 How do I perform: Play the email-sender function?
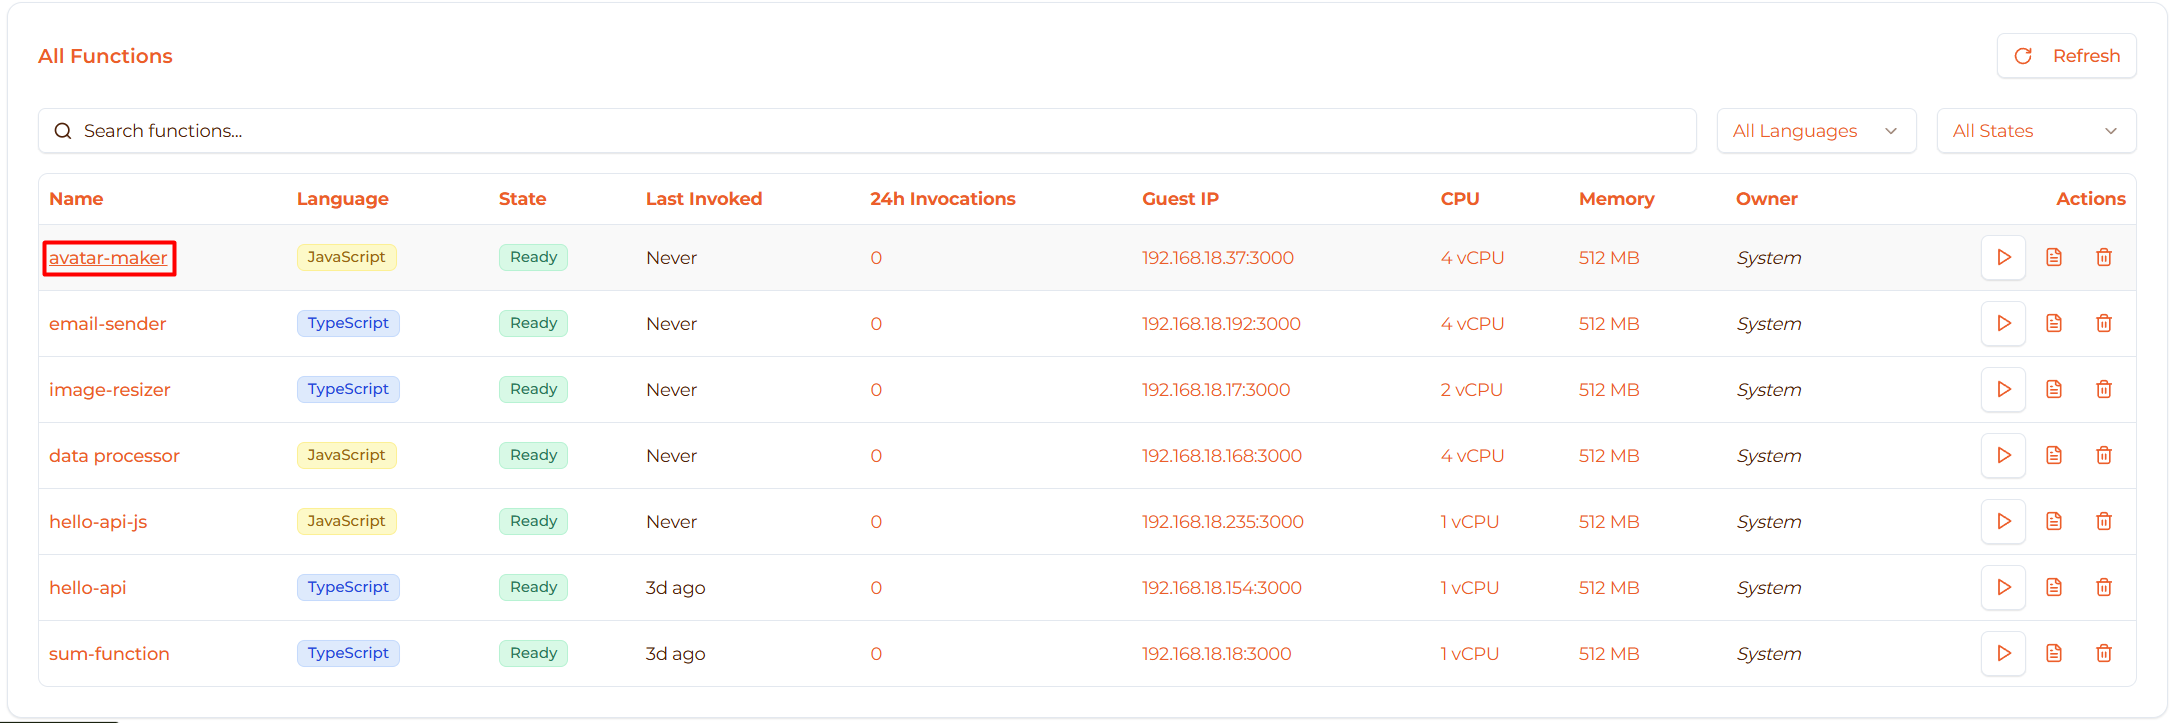pyautogui.click(x=2003, y=323)
